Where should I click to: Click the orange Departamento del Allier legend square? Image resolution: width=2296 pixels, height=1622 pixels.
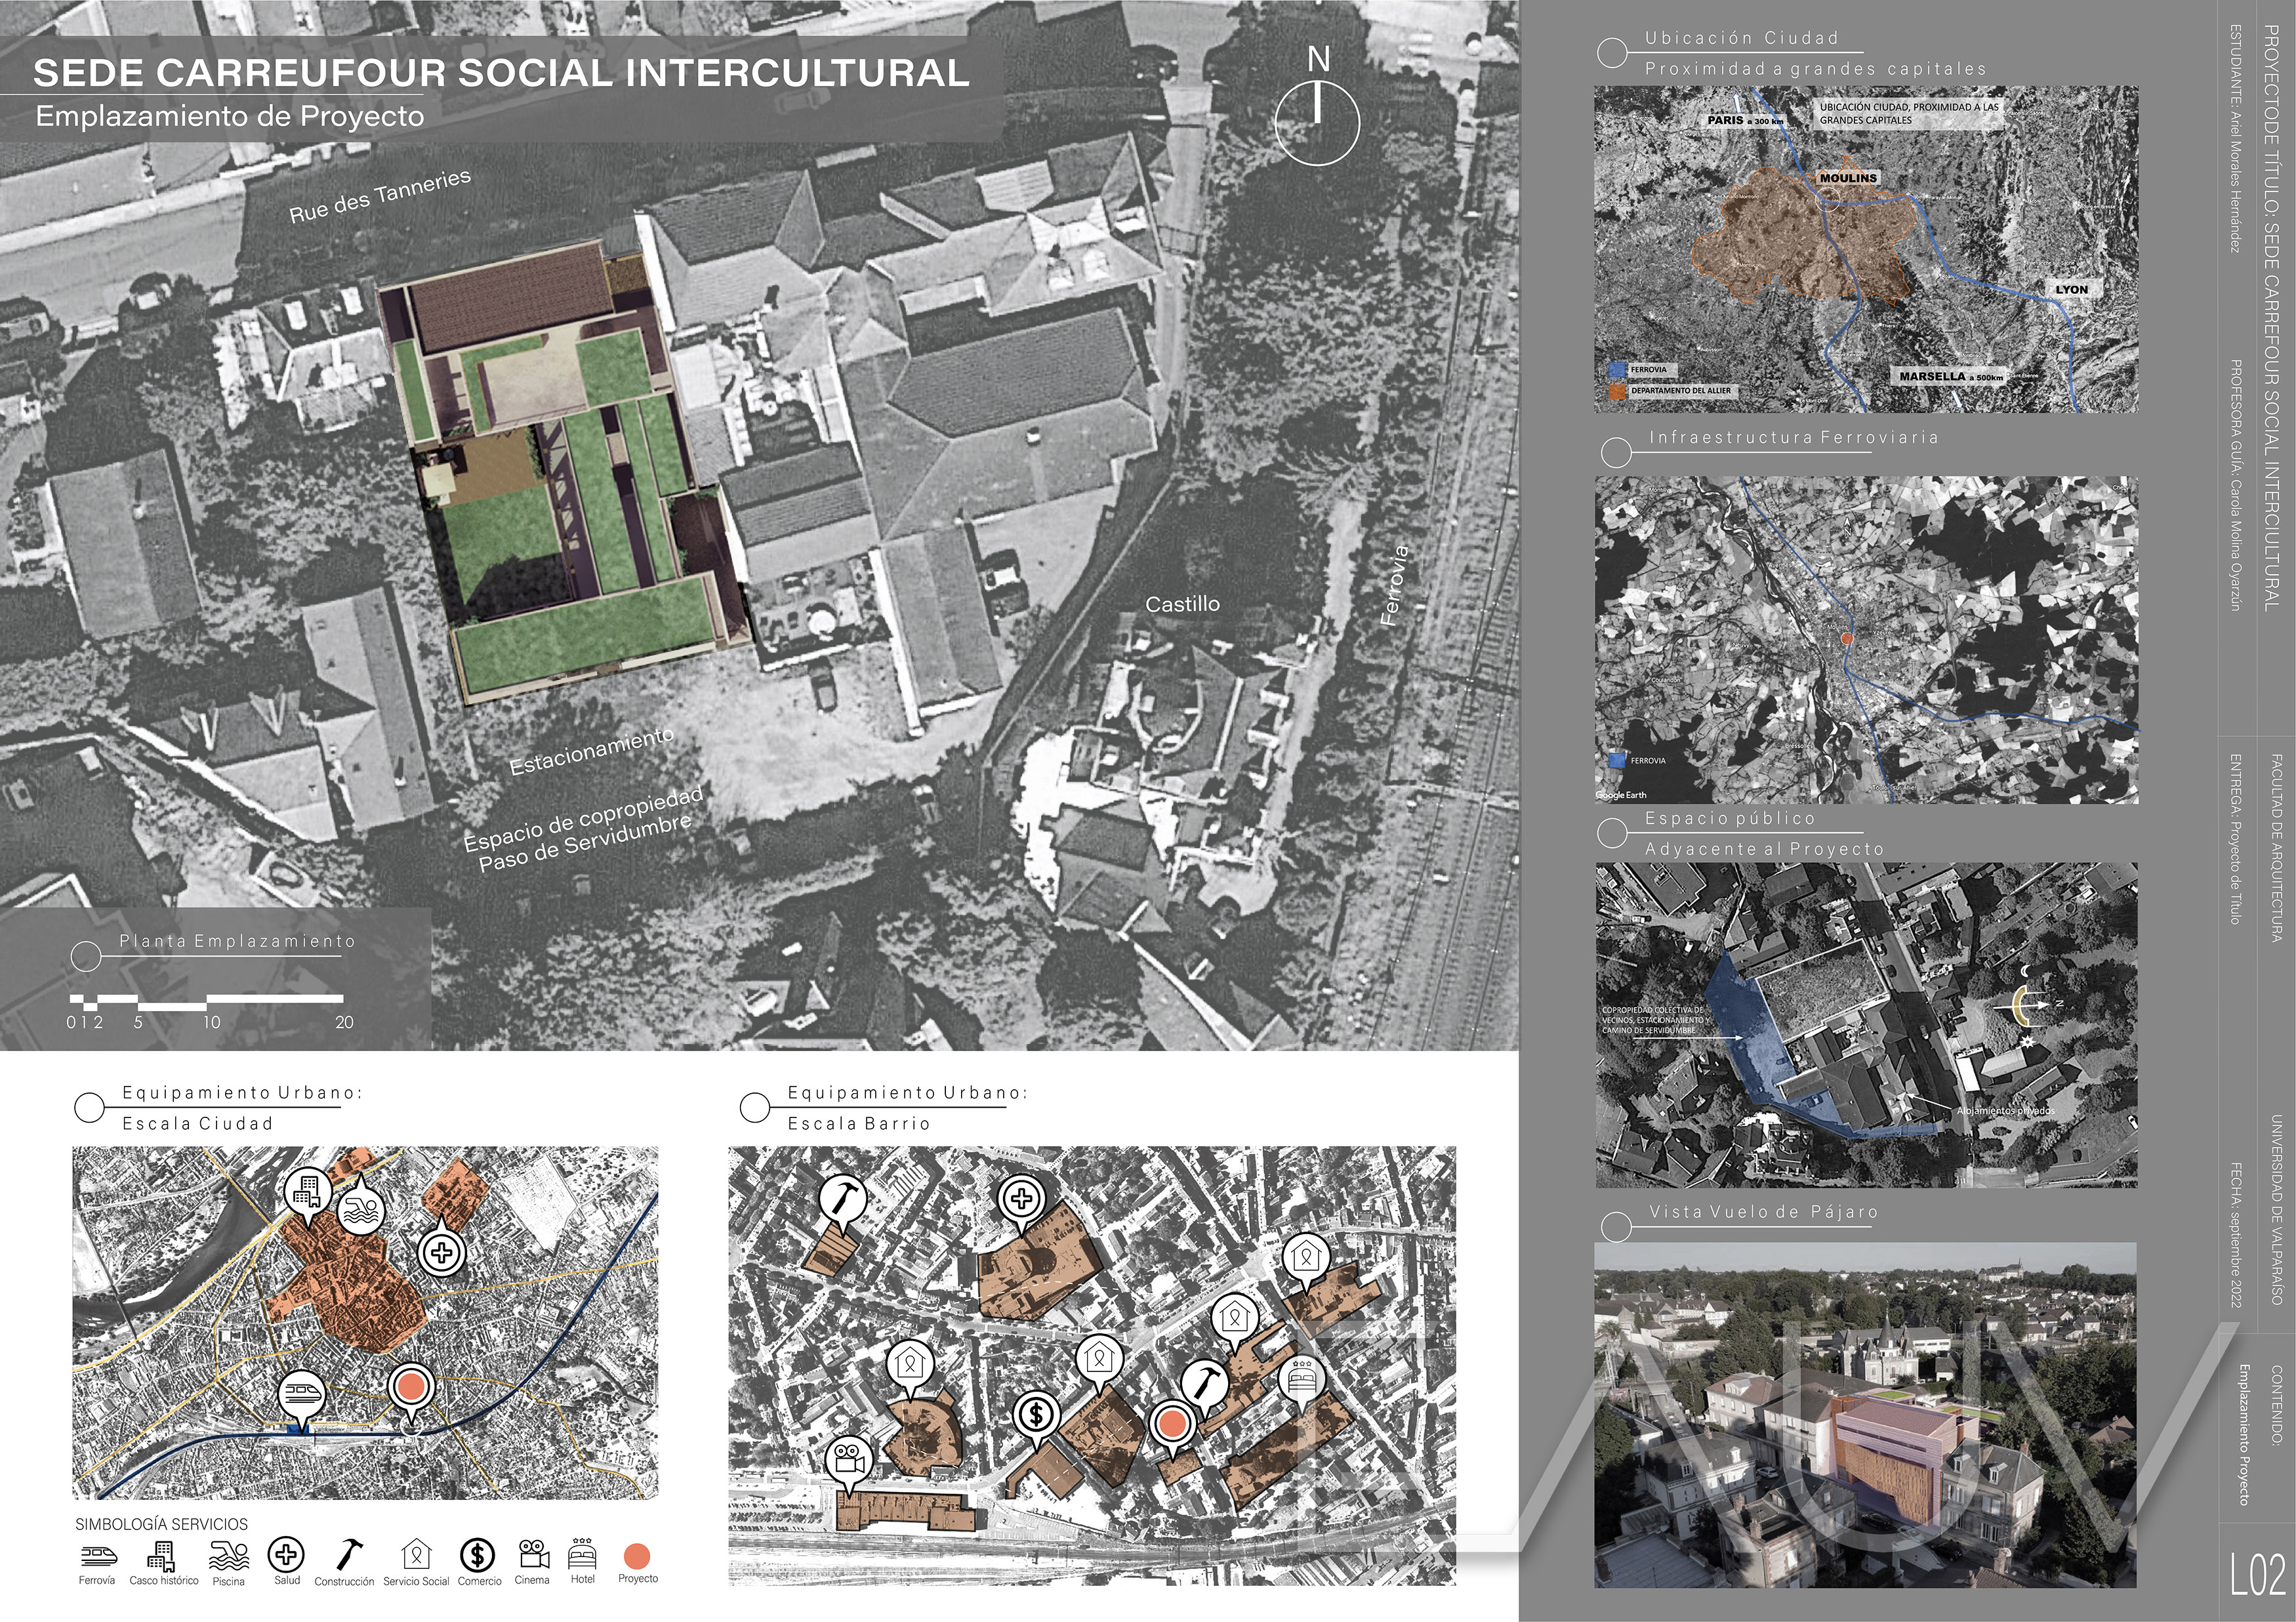coord(1617,391)
